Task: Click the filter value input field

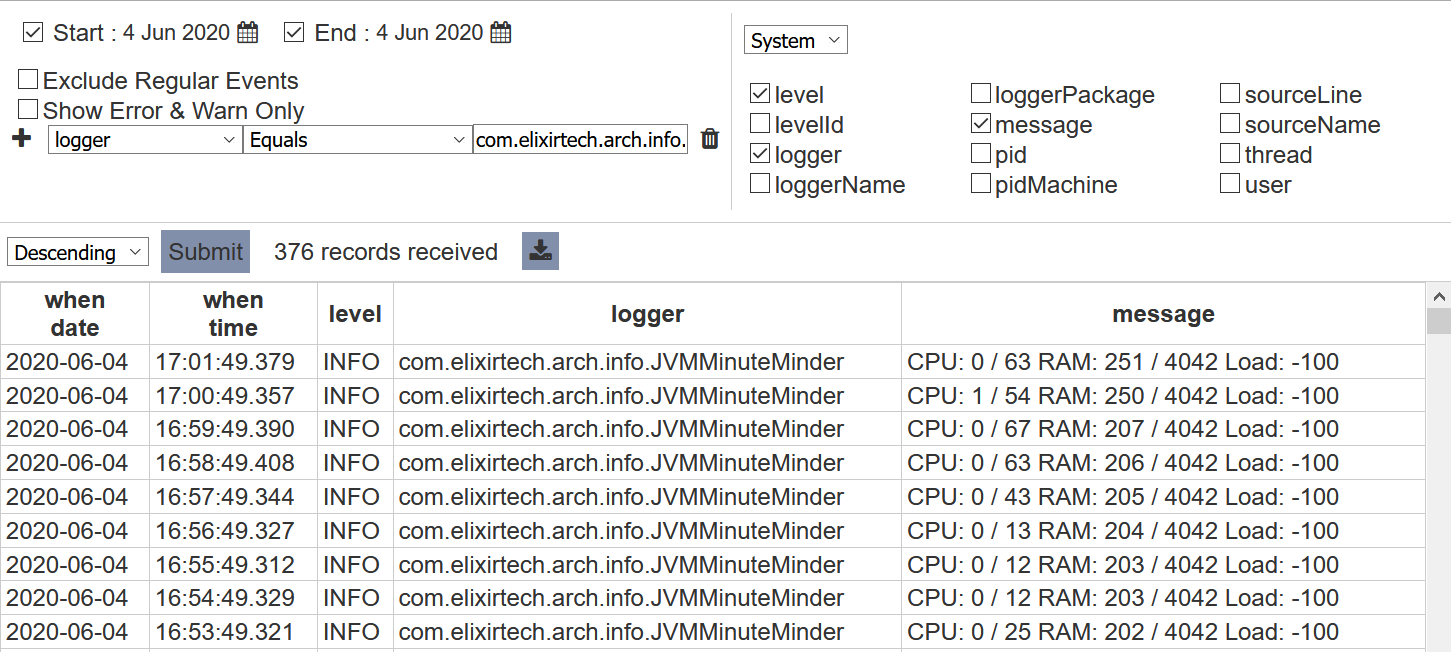Action: (x=581, y=140)
